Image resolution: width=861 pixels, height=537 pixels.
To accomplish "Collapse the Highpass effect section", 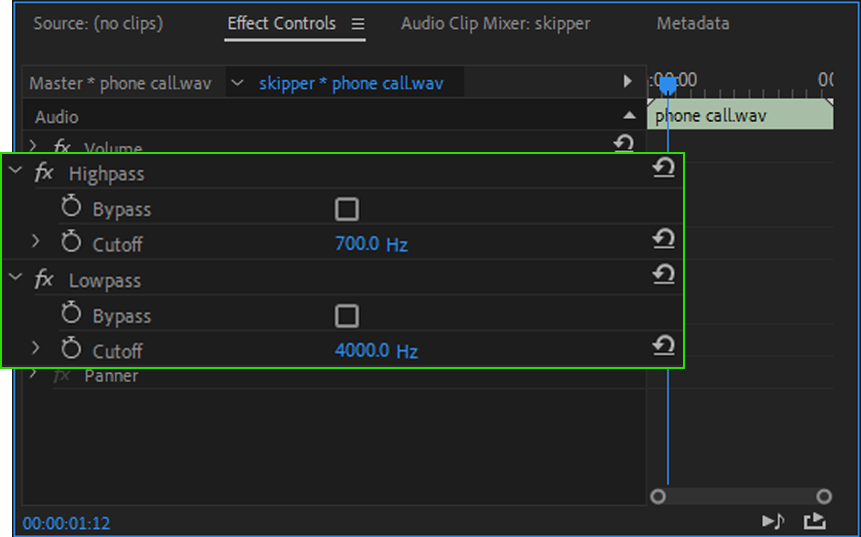I will click(15, 172).
